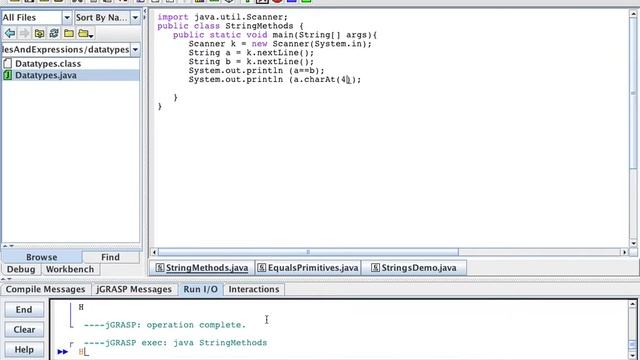Image resolution: width=640 pixels, height=360 pixels.
Task: Click the green Datatypes.java file icon
Action: [7, 75]
